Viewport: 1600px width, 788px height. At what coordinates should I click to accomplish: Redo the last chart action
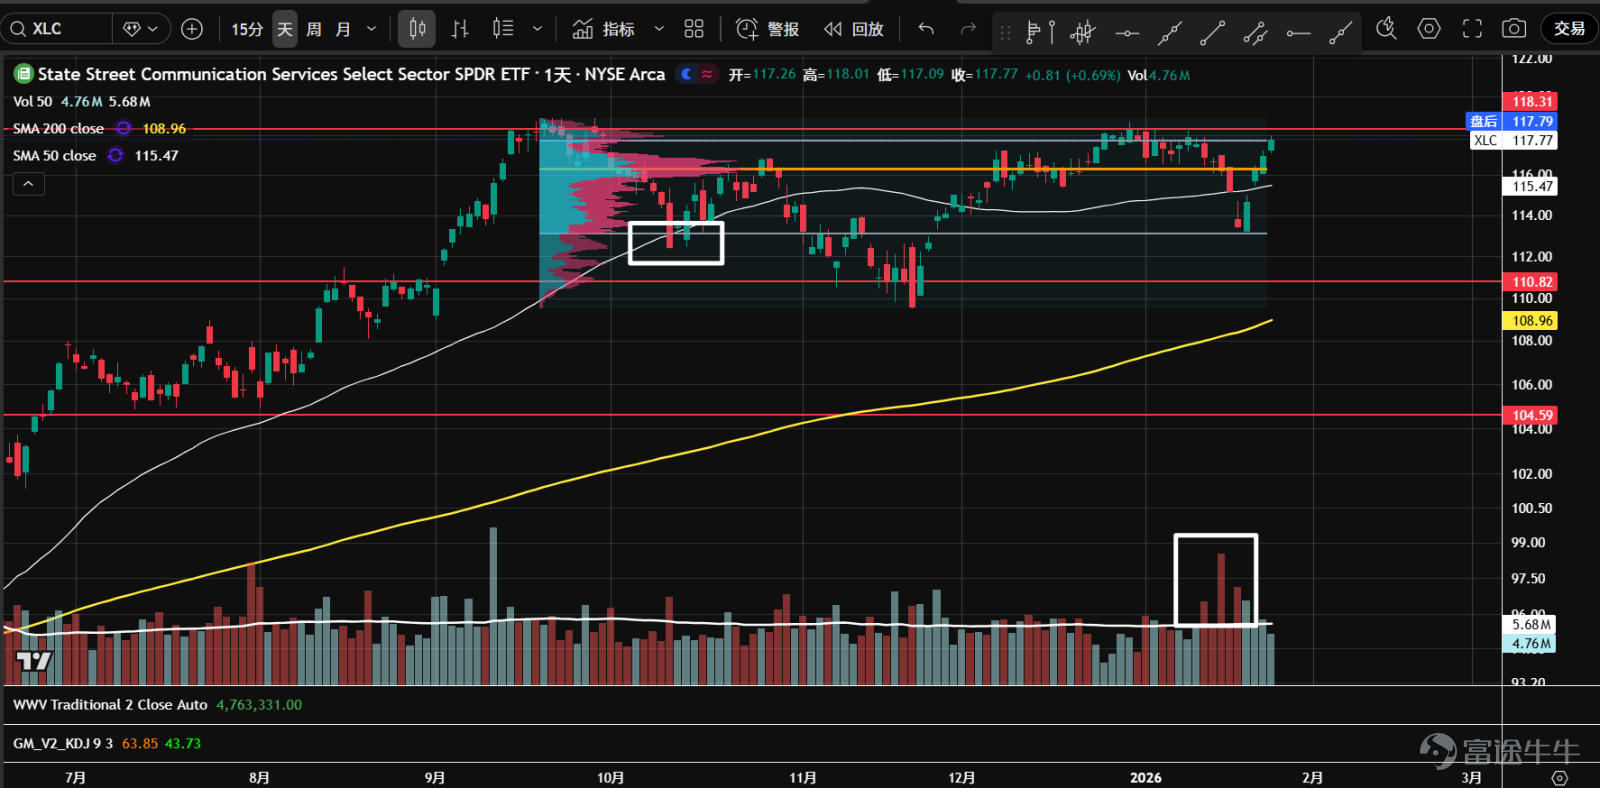click(x=968, y=29)
